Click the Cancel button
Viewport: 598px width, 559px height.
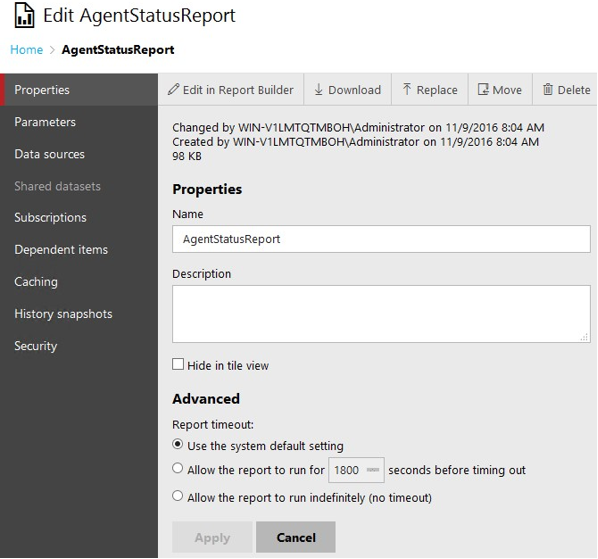click(296, 537)
